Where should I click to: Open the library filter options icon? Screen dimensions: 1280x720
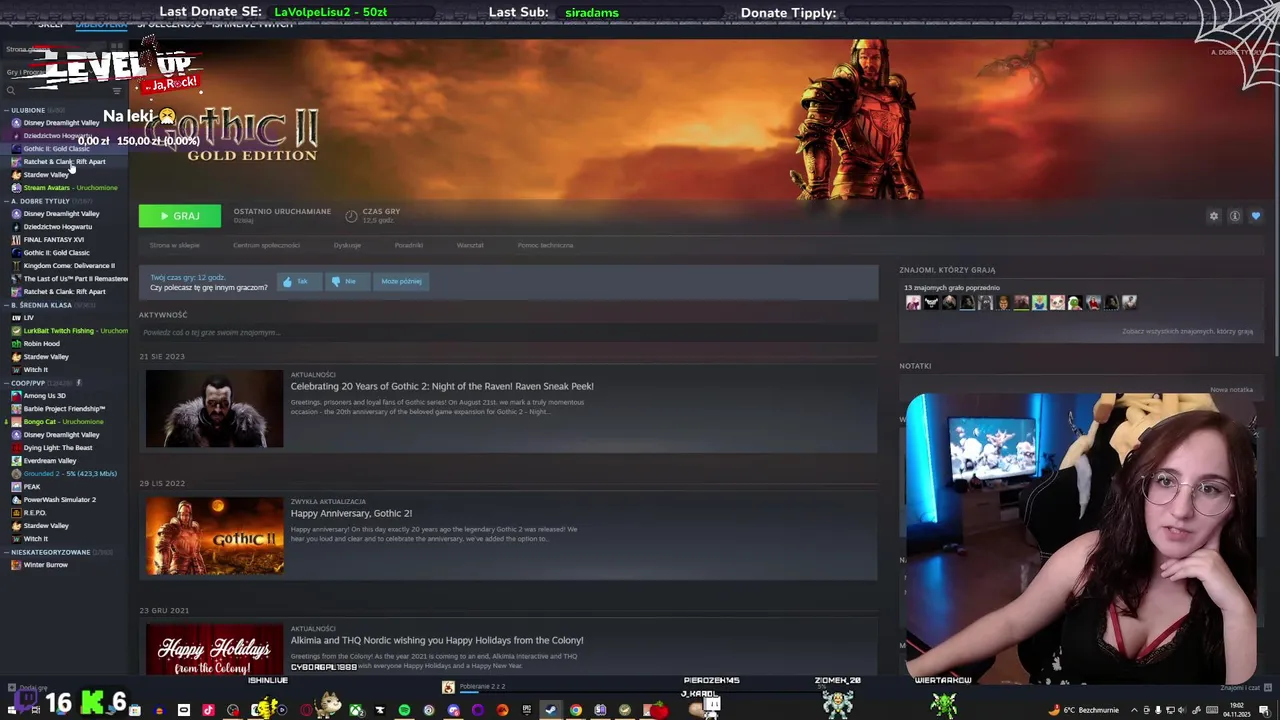coord(117,91)
